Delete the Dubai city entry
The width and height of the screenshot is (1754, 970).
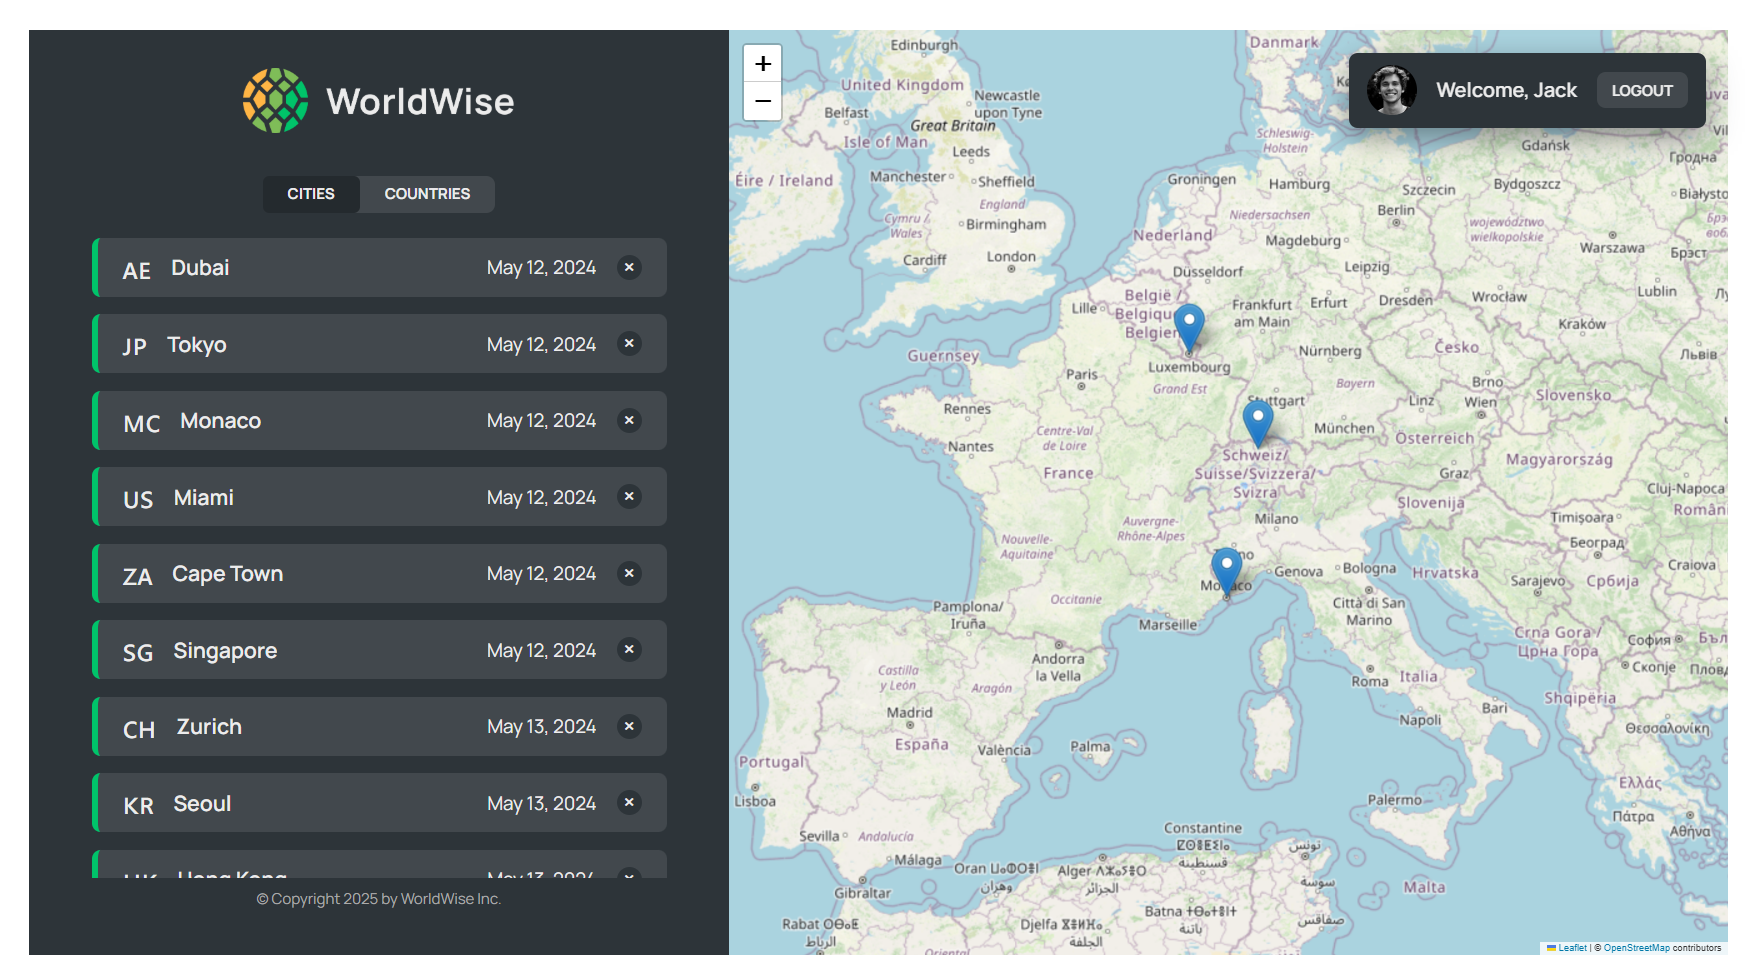point(629,267)
